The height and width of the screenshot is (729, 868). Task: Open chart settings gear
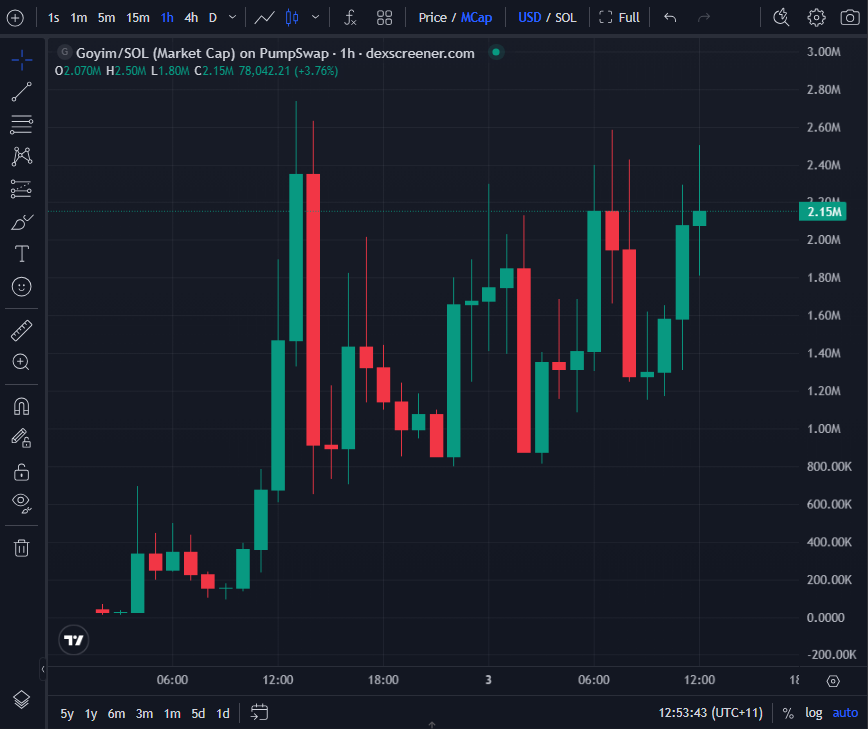(x=816, y=18)
